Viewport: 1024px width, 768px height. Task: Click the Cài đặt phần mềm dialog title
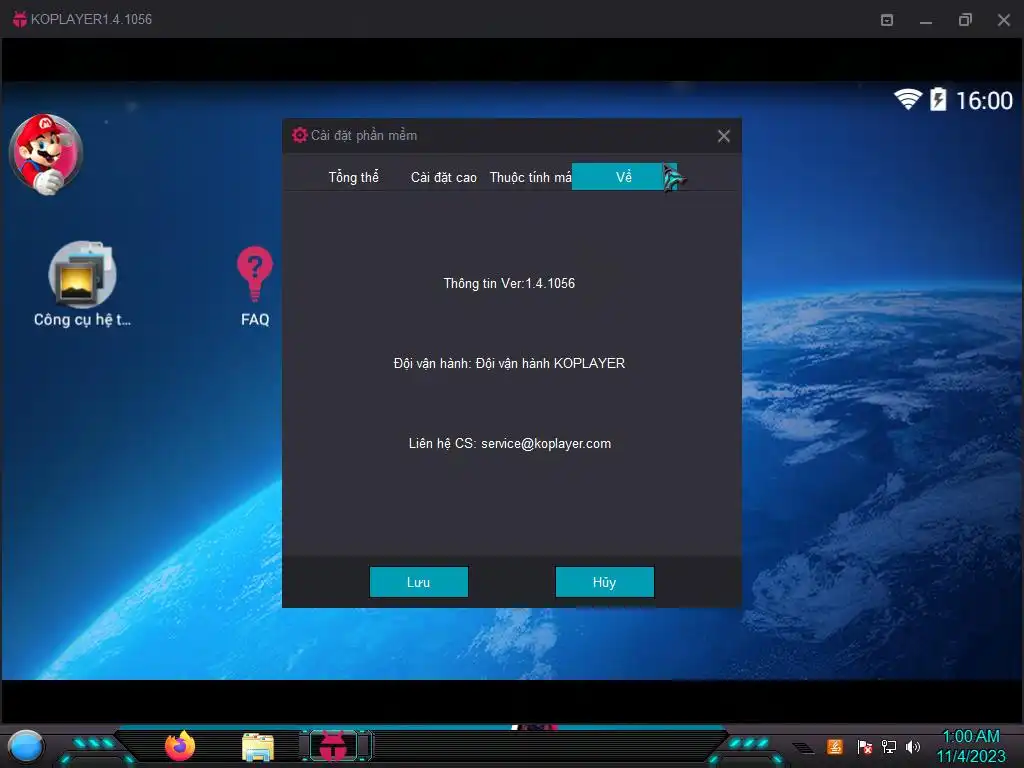[364, 135]
